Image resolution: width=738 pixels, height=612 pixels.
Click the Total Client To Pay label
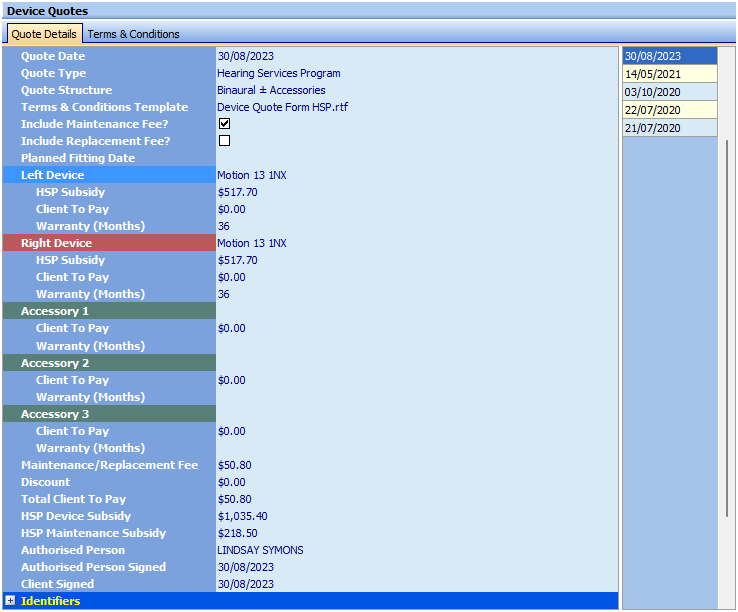click(73, 499)
